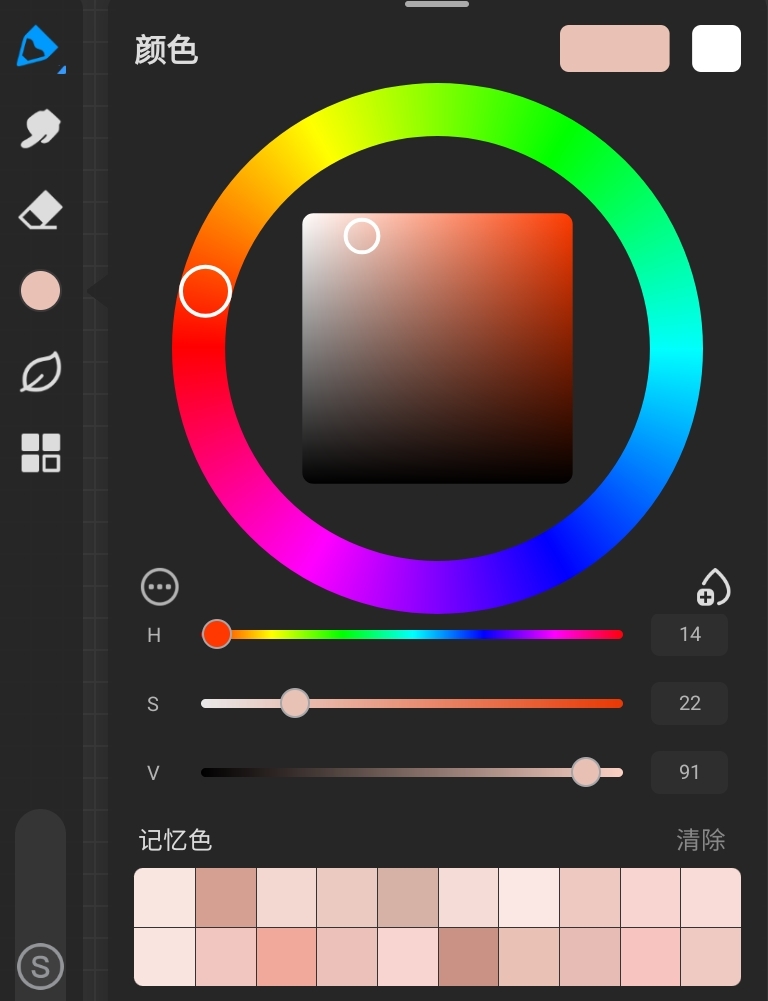Pick the first memory color swatch
This screenshot has height=1001, width=768.
(x=165, y=898)
